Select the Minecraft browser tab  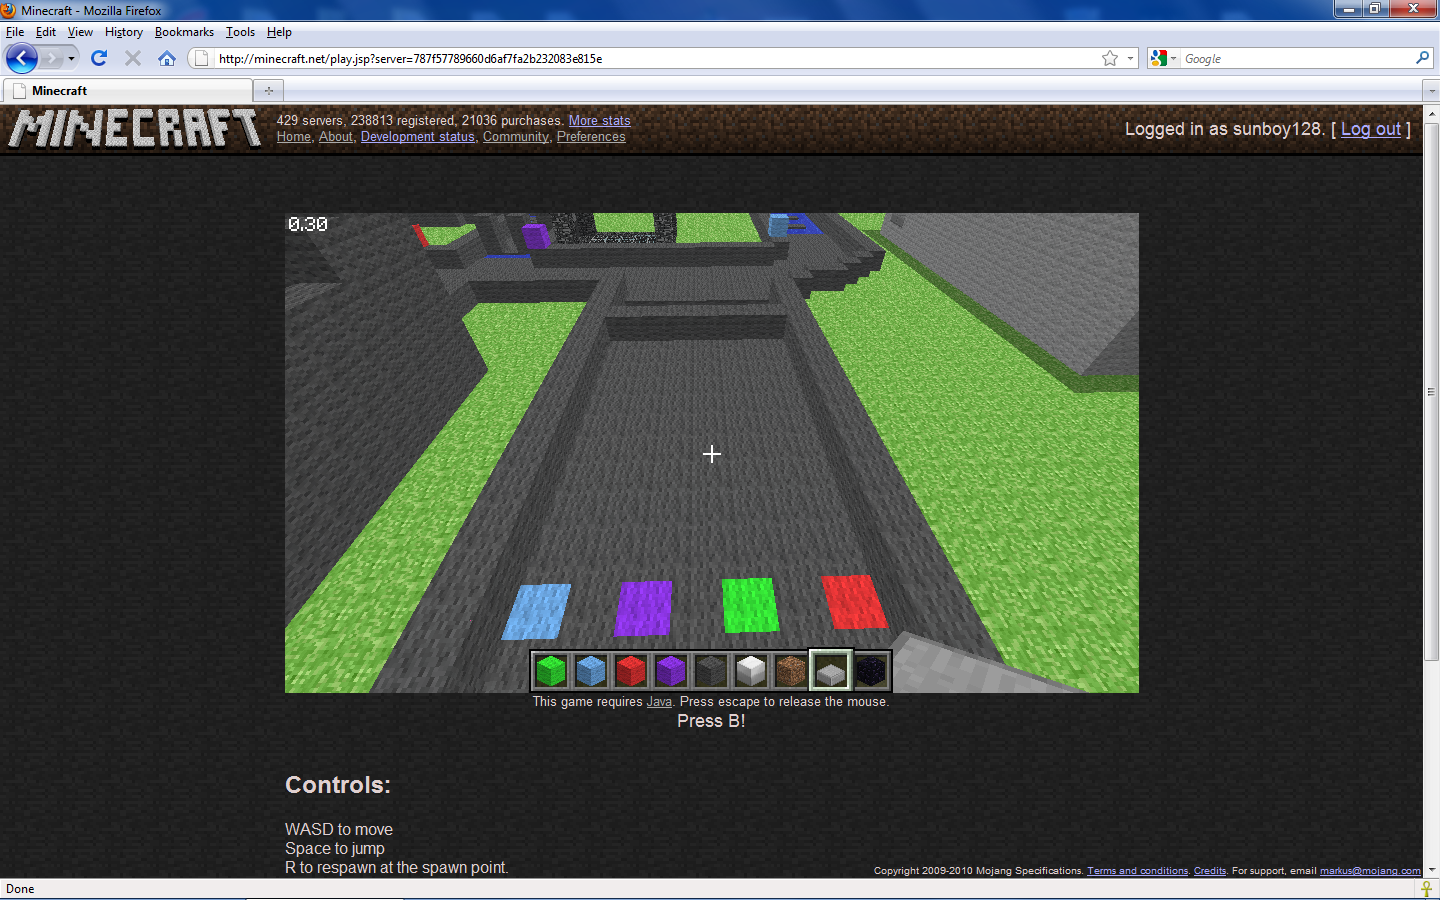(x=128, y=91)
